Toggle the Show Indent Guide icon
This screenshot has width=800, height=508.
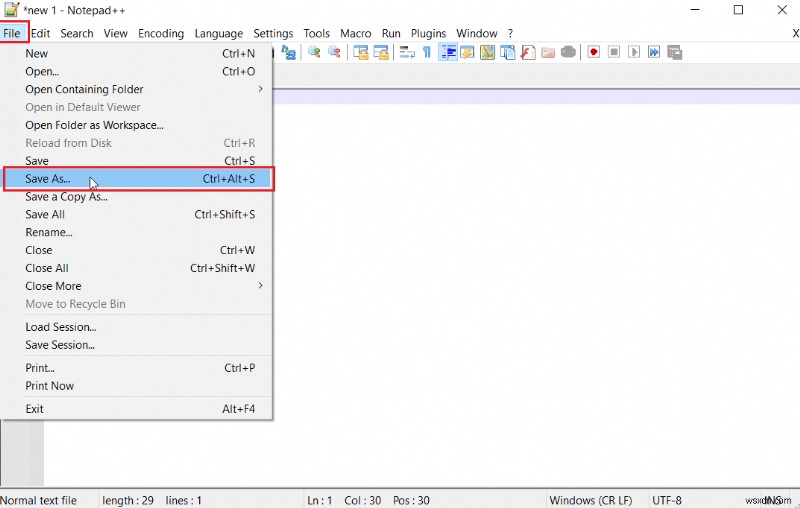(x=448, y=52)
